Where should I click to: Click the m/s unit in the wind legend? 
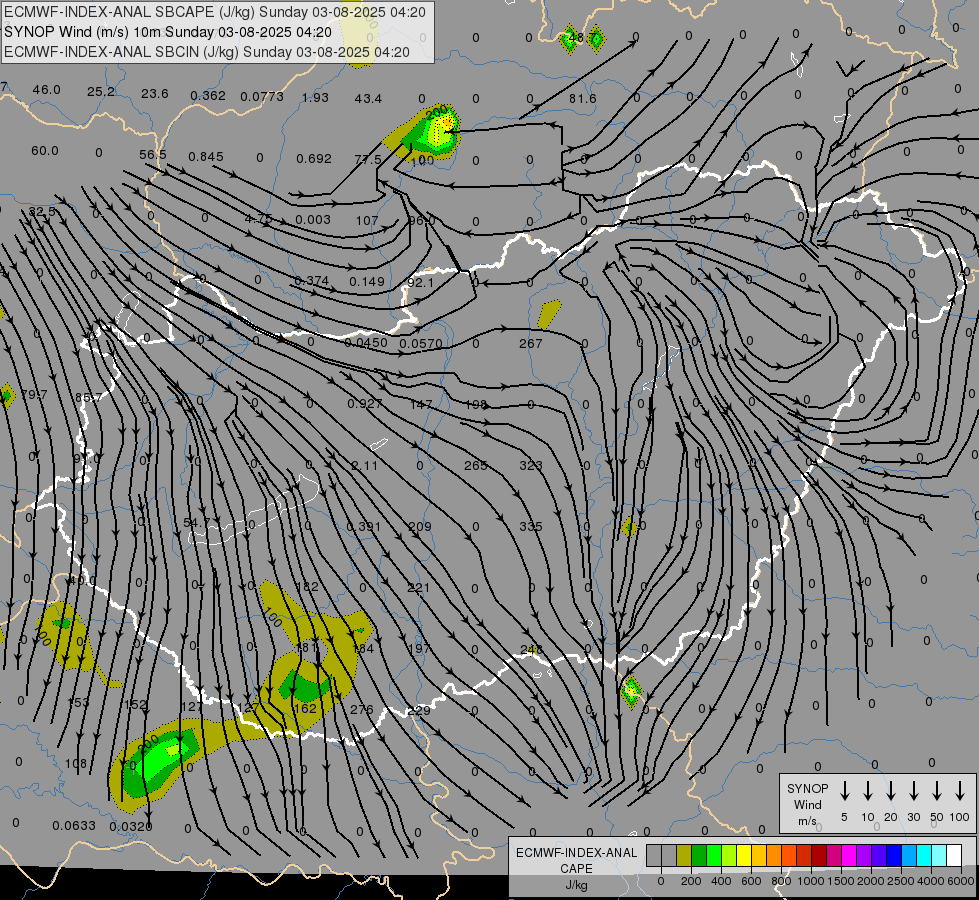[807, 821]
